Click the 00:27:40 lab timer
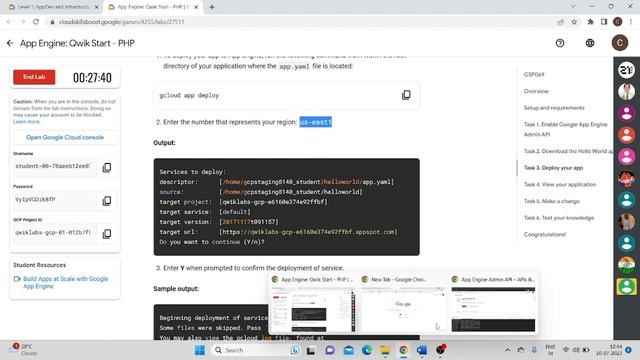 92,78
